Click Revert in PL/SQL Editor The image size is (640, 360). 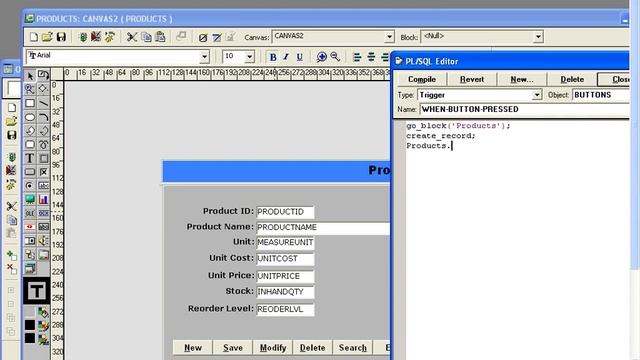click(472, 79)
